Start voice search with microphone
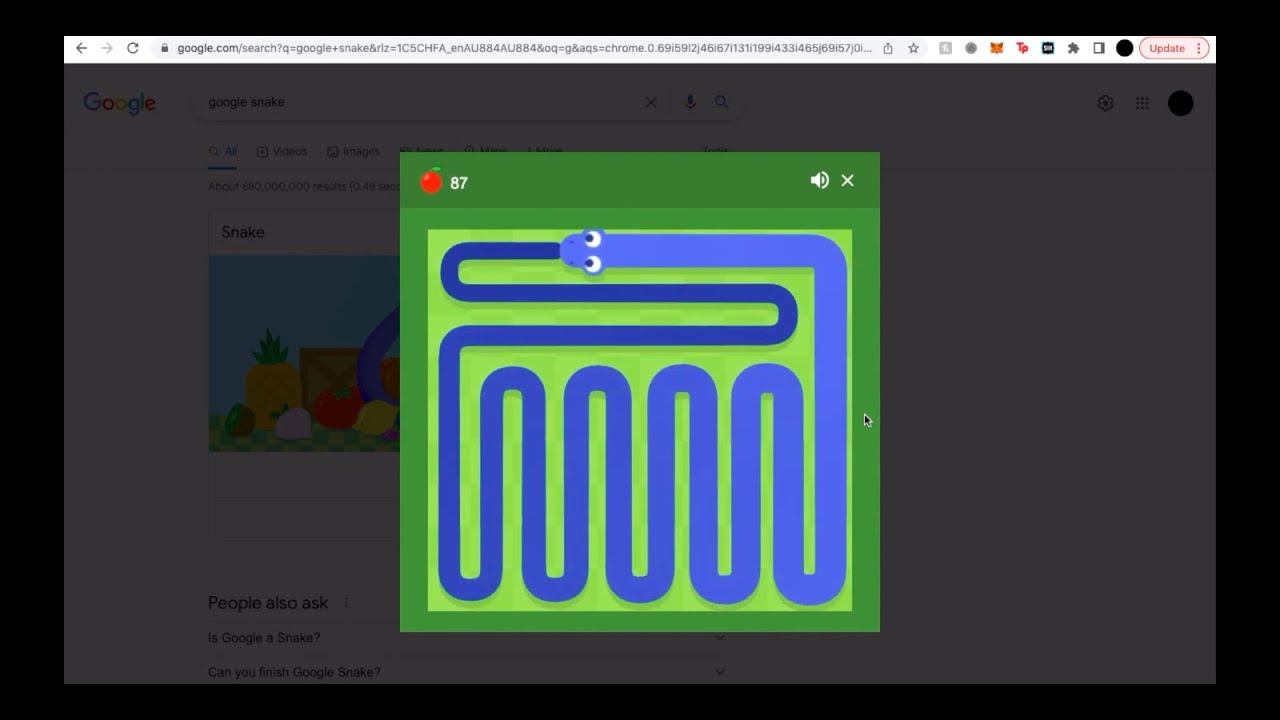The height and width of the screenshot is (720, 1280). 690,102
